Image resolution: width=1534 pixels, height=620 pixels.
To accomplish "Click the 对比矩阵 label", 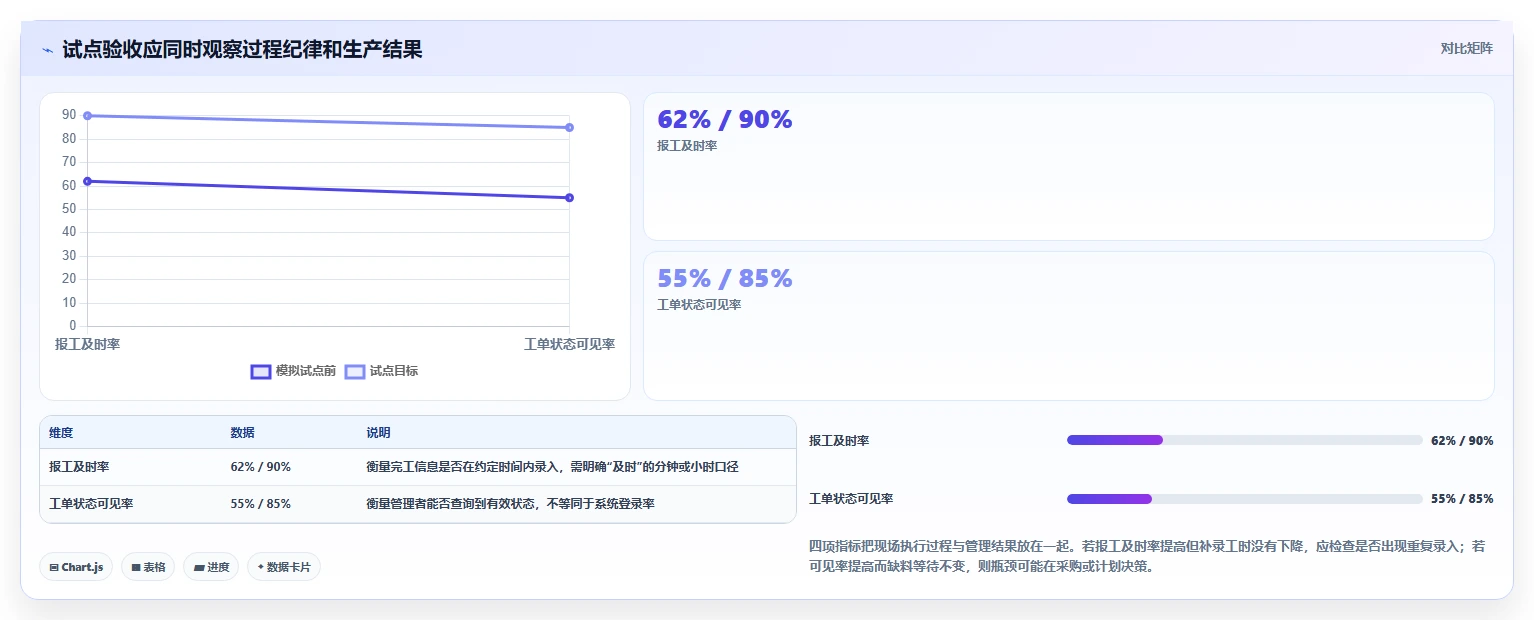I will point(1466,48).
